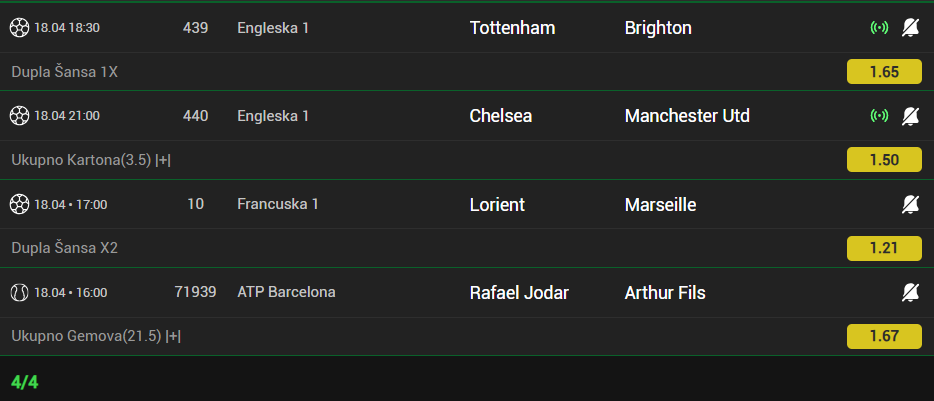Click the football icon for Lorient match
Screen dimensions: 934x401
click(20, 205)
